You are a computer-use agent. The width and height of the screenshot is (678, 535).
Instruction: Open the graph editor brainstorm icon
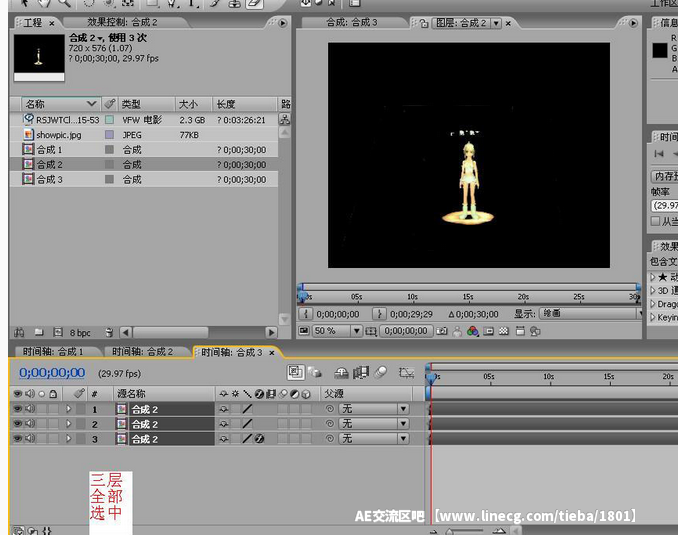[x=406, y=372]
